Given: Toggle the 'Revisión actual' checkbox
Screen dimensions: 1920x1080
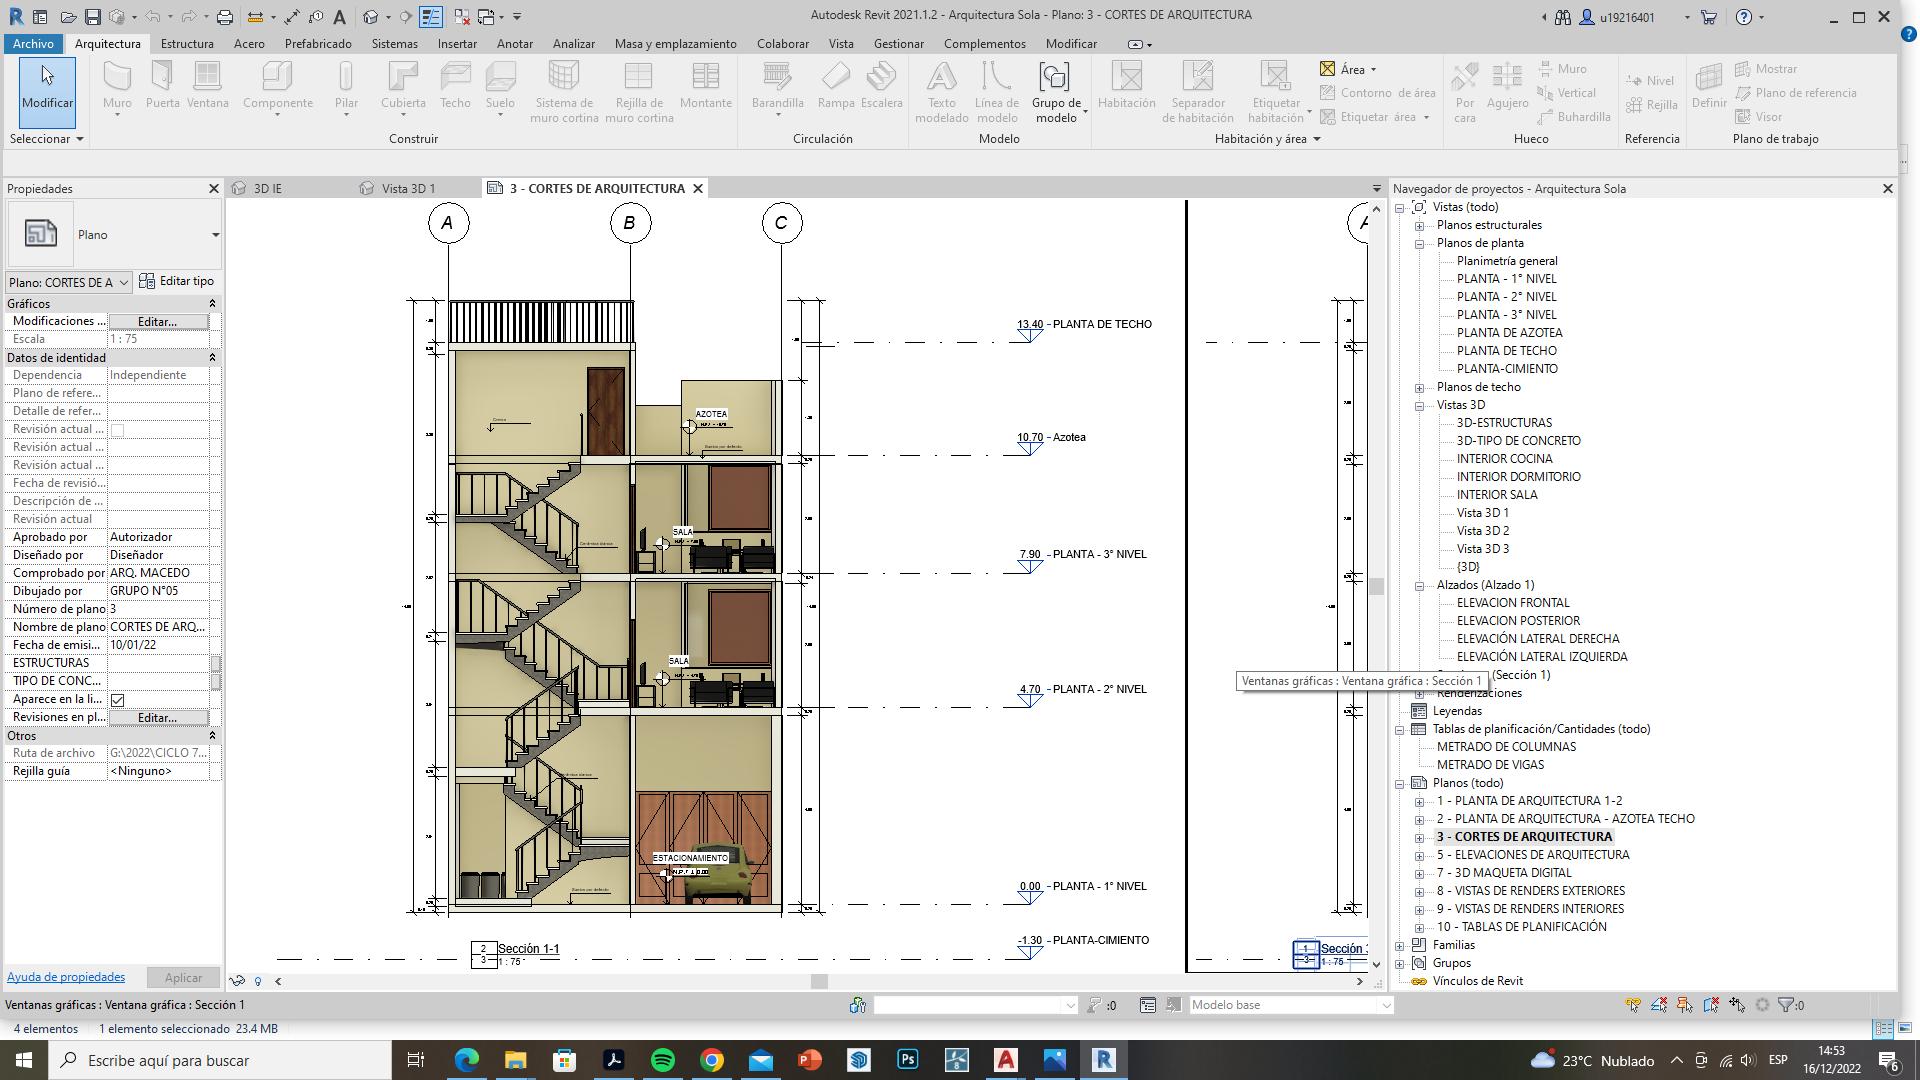Looking at the screenshot, I should pyautogui.click(x=117, y=430).
